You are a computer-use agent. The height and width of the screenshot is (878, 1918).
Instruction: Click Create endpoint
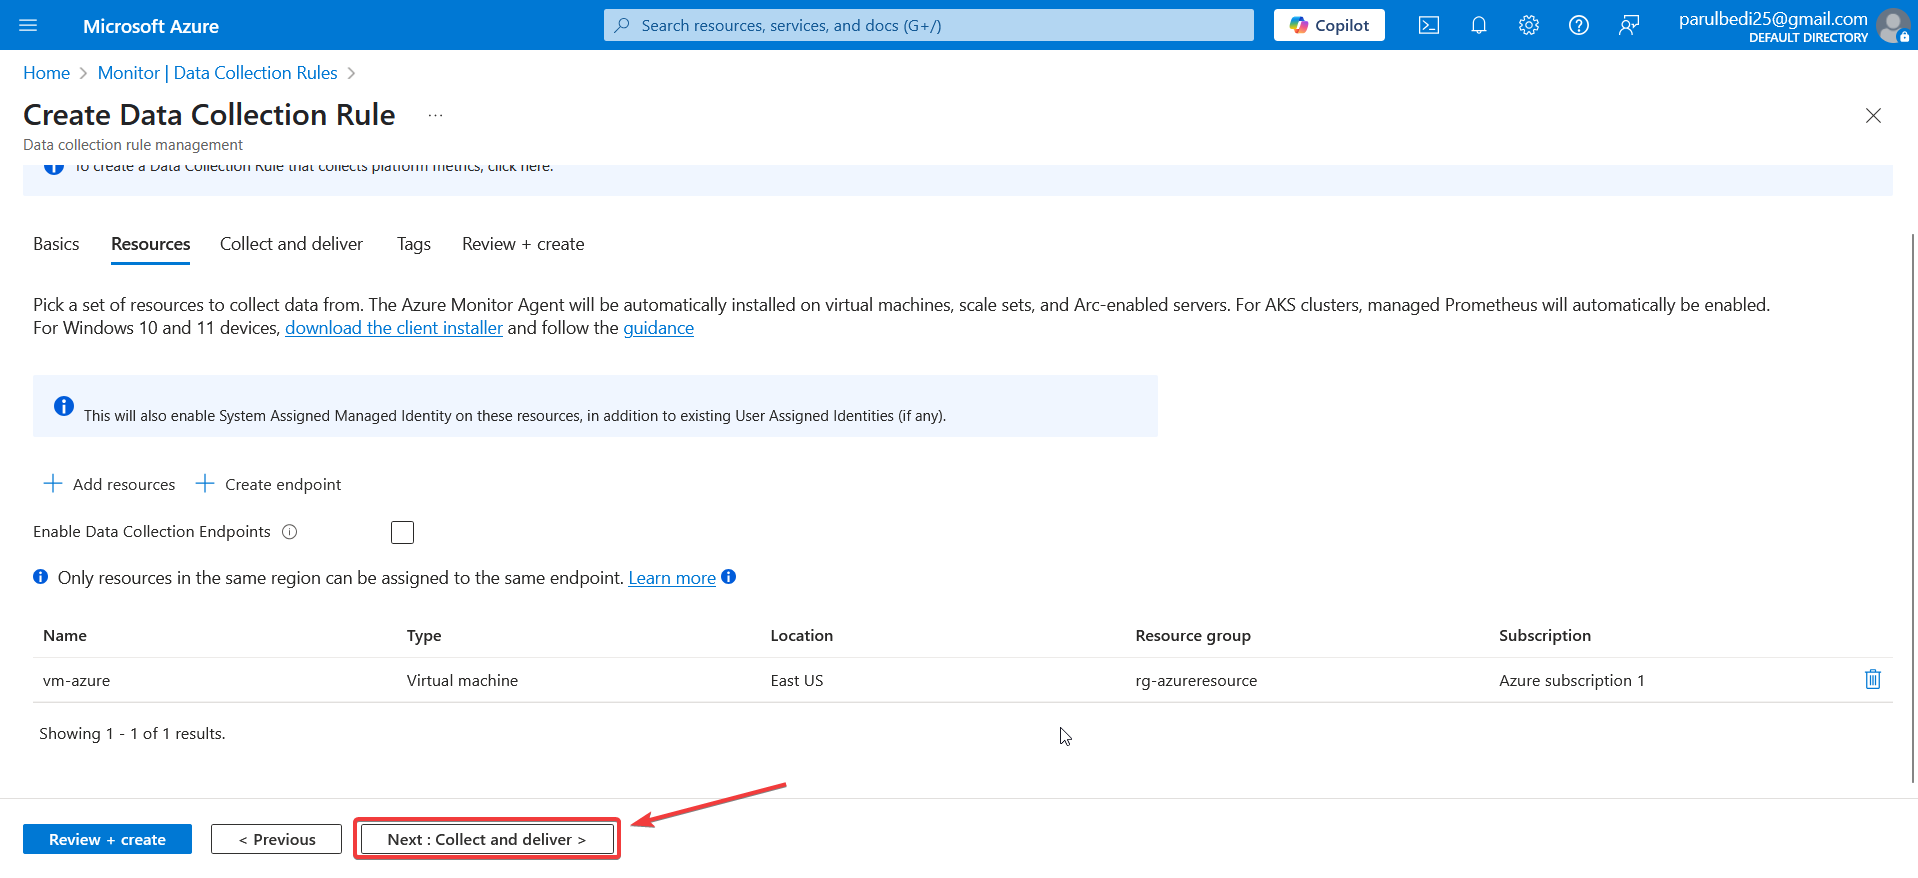coord(268,484)
